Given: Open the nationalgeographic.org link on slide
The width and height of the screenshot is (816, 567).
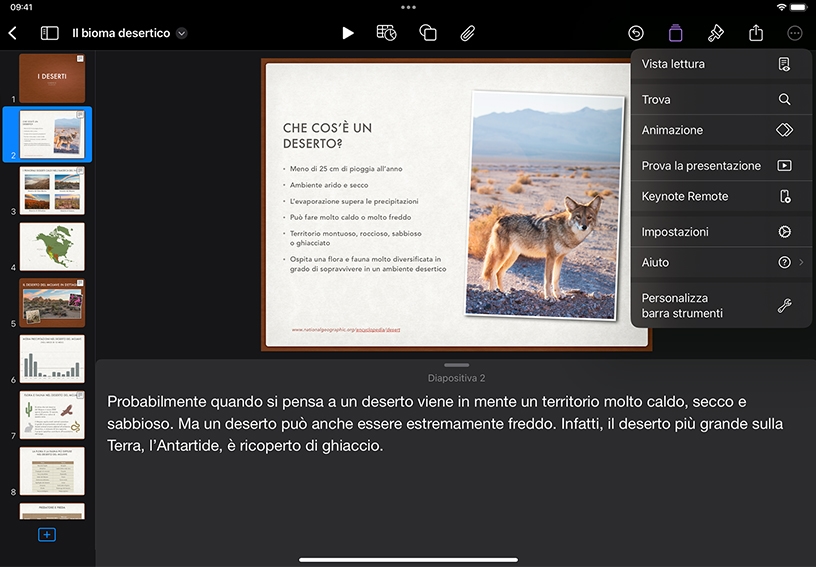Looking at the screenshot, I should tap(346, 329).
